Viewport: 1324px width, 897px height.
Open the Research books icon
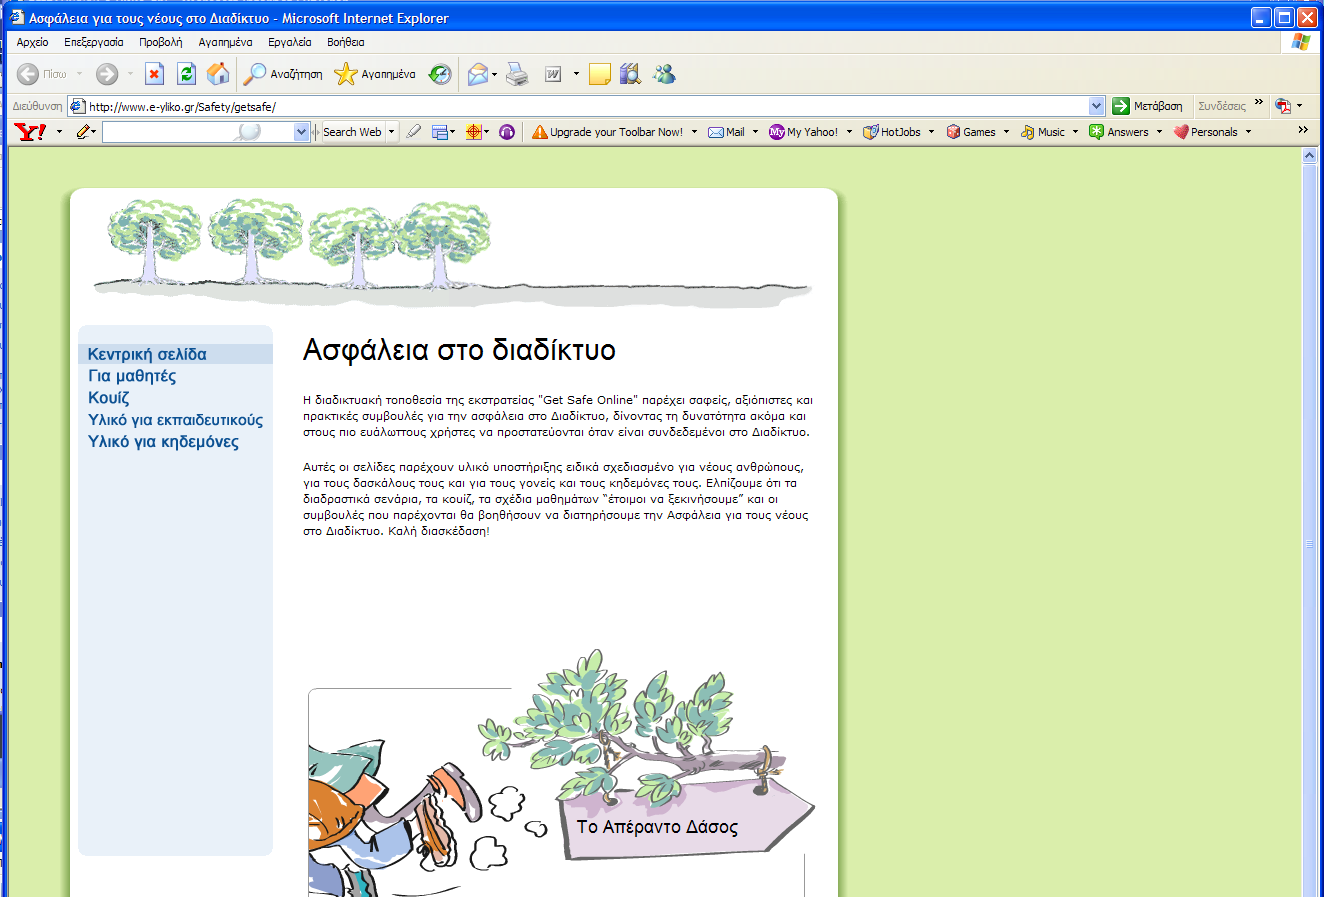tap(630, 74)
